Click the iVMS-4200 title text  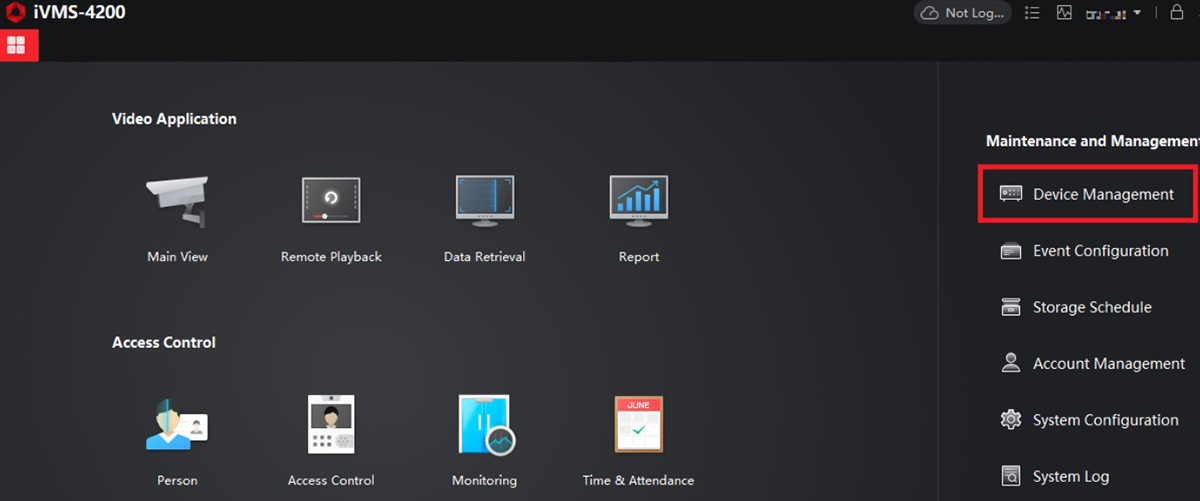click(x=79, y=13)
